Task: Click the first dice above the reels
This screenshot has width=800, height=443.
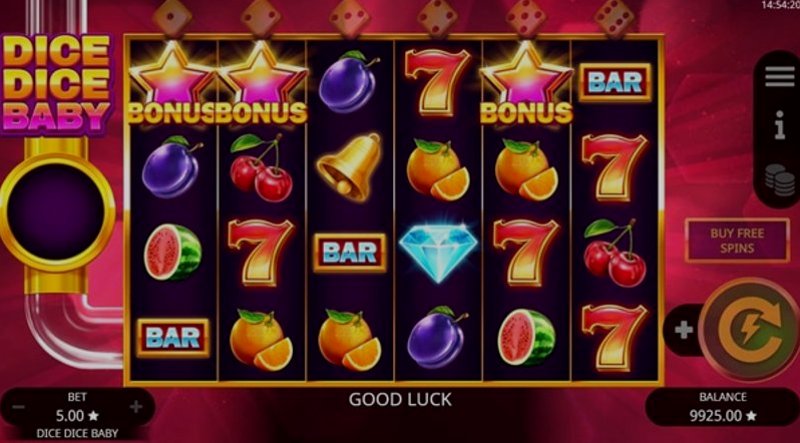Action: (x=172, y=18)
